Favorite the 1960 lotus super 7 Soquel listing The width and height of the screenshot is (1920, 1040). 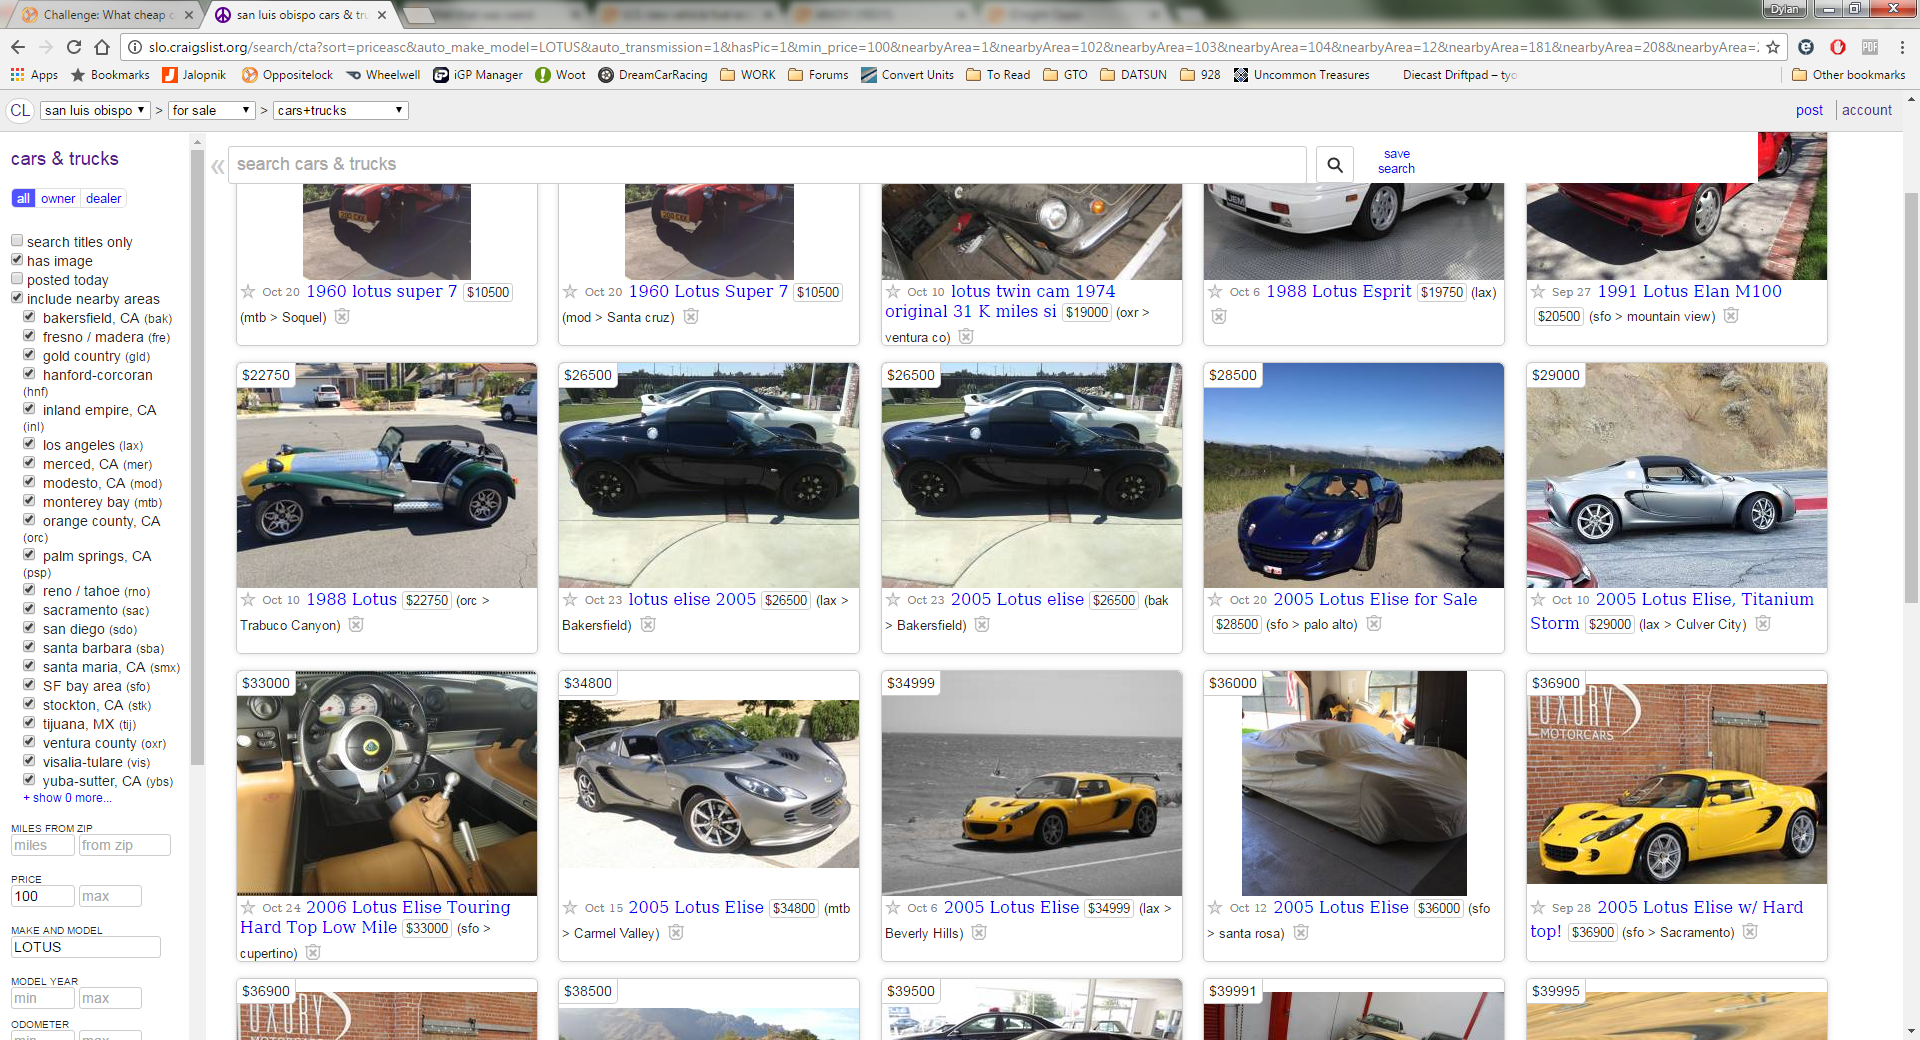[x=248, y=292]
